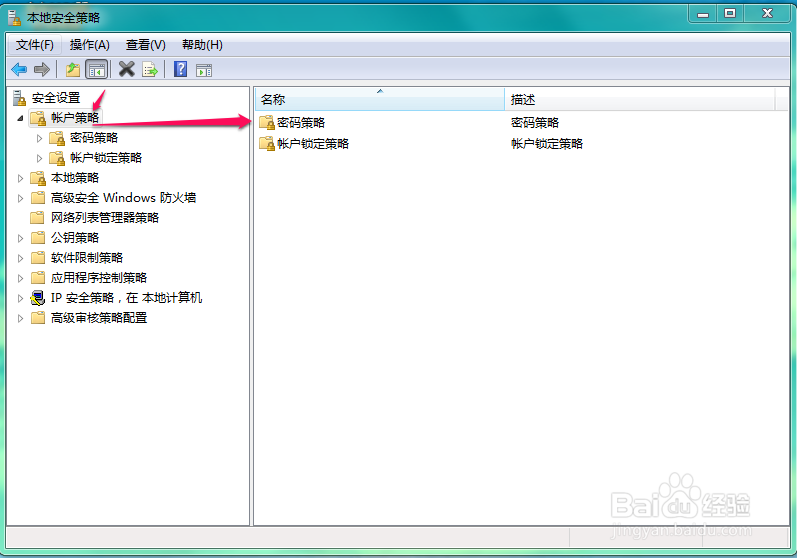797x558 pixels.
Task: Select 帐户锁定策略 label in the tree
Action: click(x=106, y=158)
